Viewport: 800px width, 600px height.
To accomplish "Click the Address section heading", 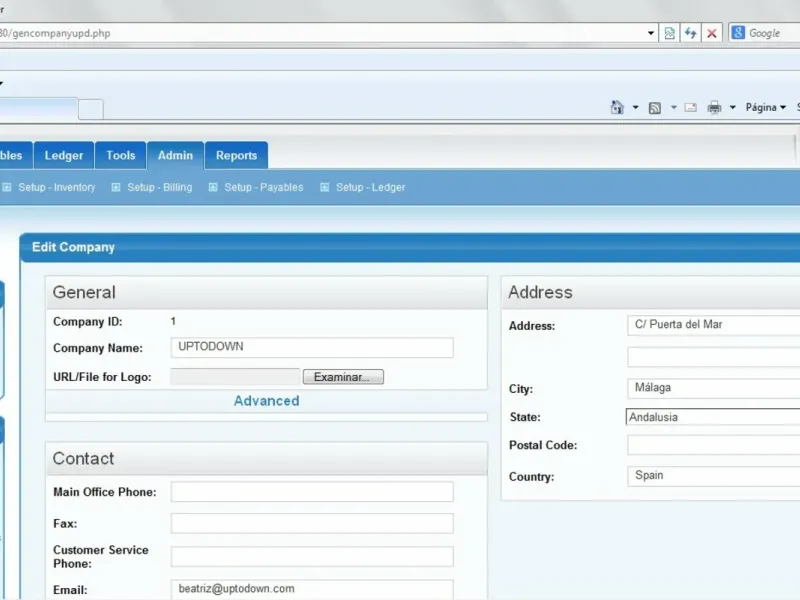I will coord(540,292).
